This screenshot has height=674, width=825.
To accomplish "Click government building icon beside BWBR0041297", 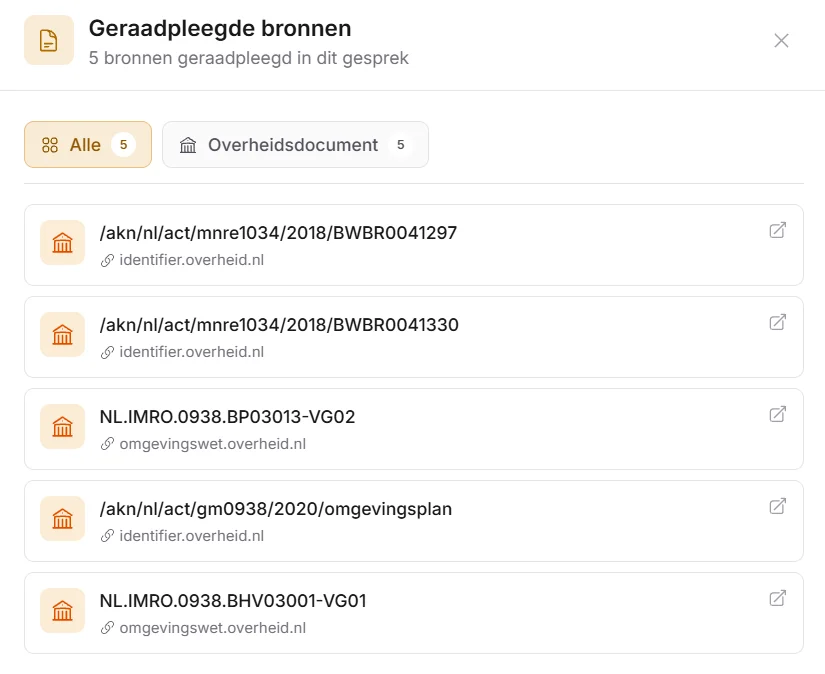I will pyautogui.click(x=62, y=243).
